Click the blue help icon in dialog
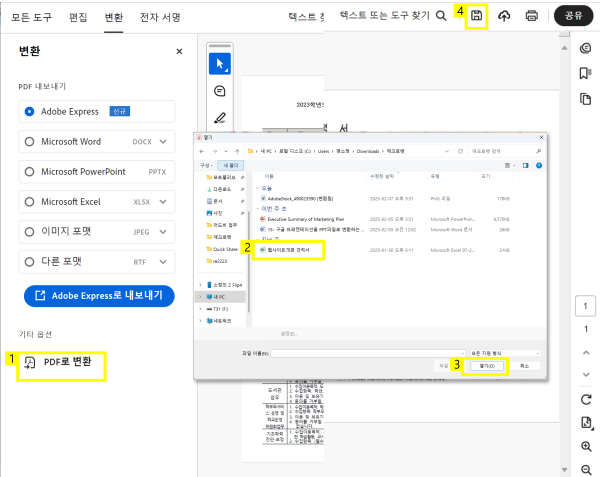The image size is (600, 477). (539, 165)
